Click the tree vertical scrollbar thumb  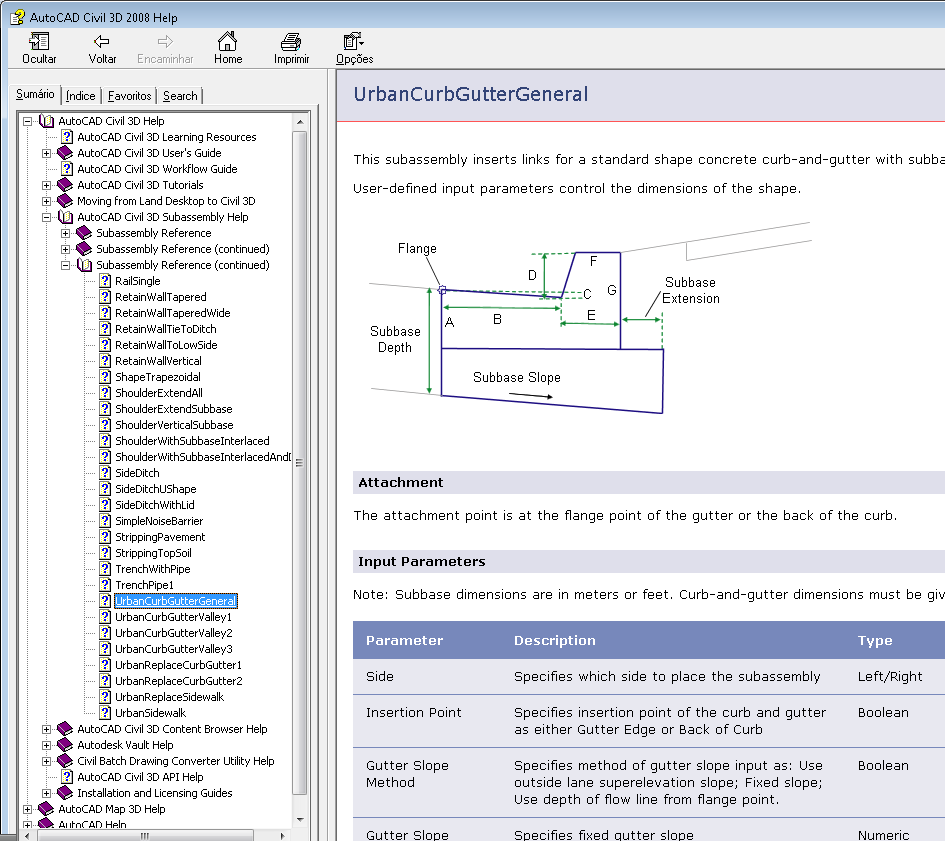click(x=300, y=463)
